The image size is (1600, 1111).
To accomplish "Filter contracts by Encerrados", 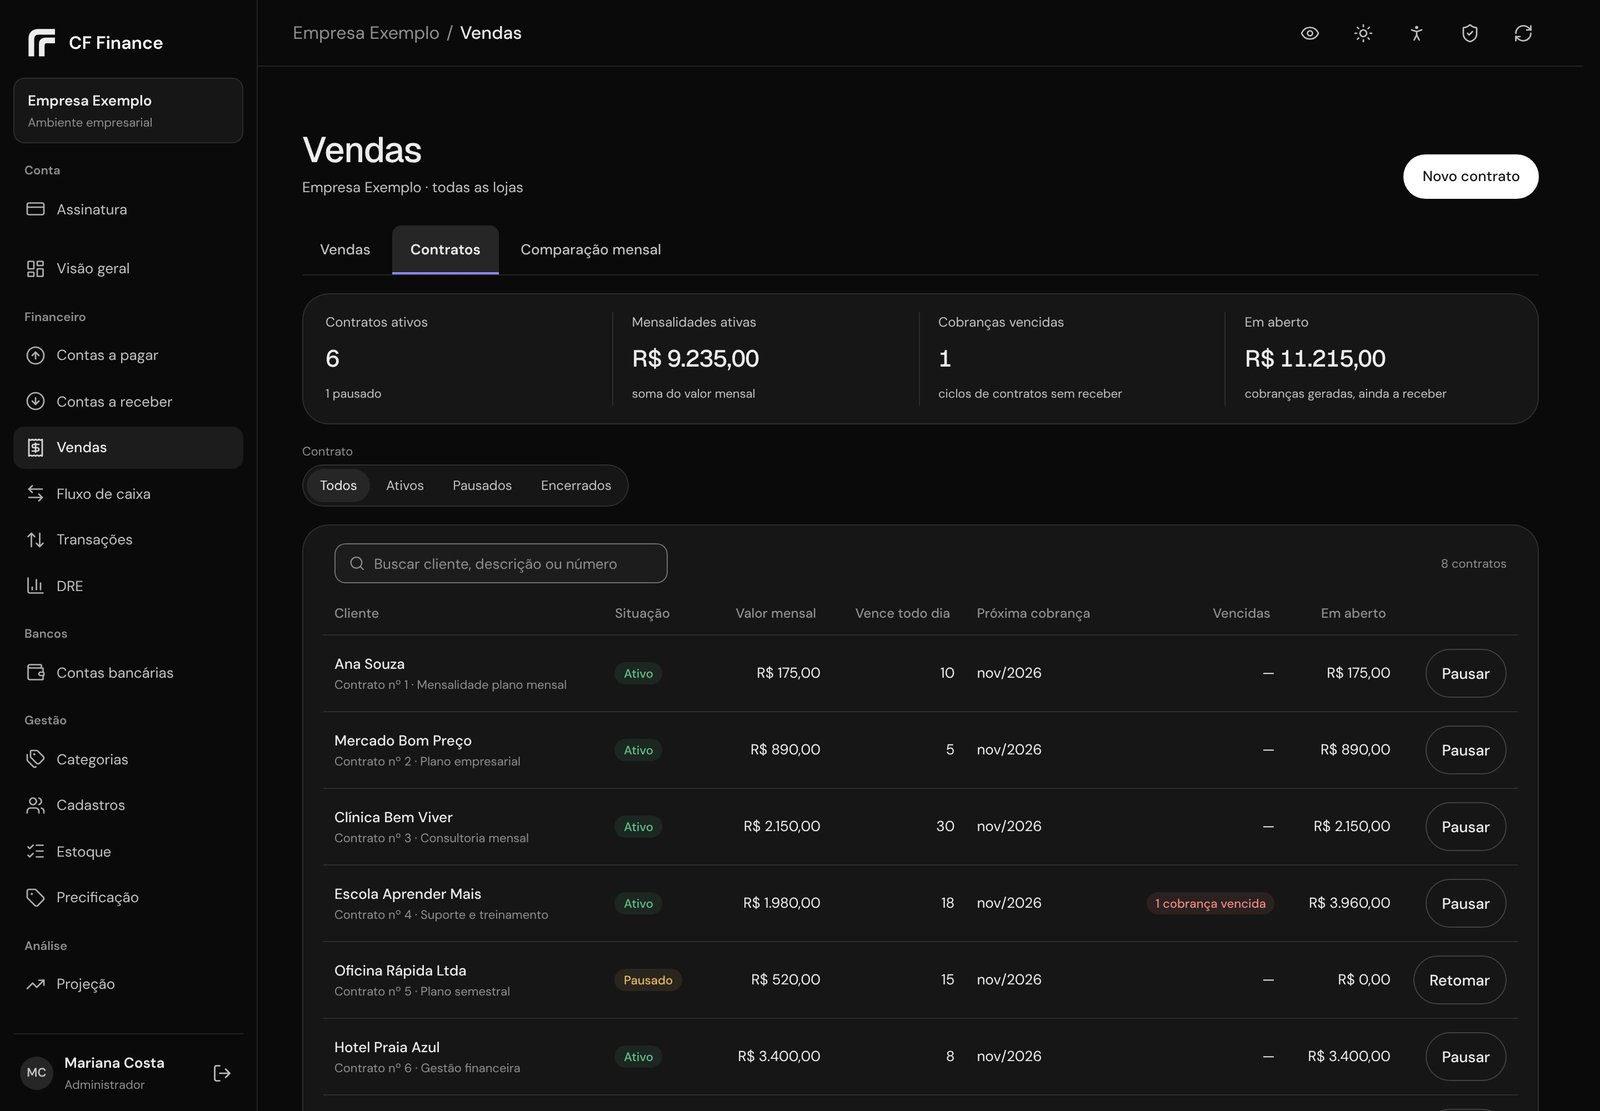I will point(576,485).
